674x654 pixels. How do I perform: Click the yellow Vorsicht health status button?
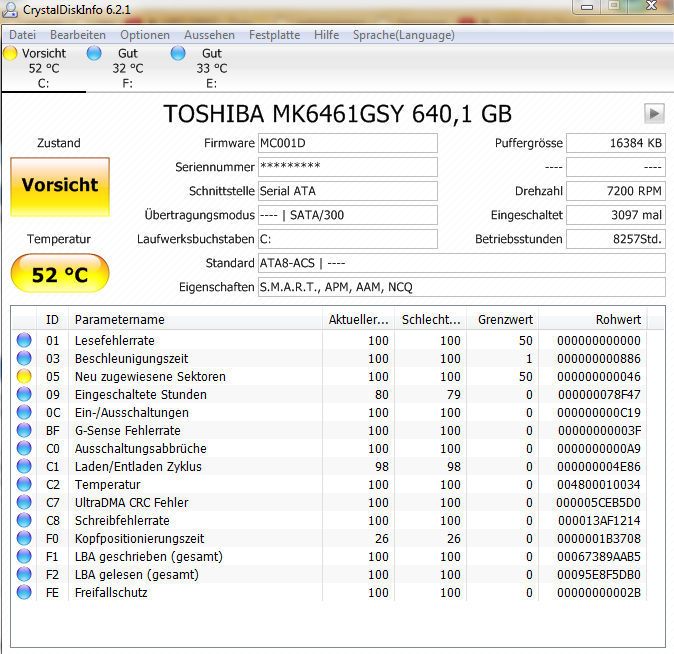point(60,187)
